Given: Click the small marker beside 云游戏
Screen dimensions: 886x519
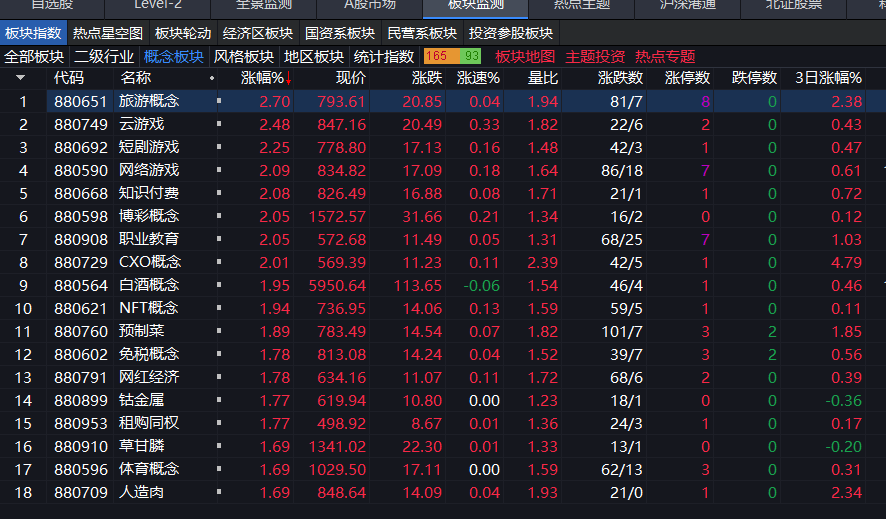Looking at the screenshot, I should pos(219,124).
